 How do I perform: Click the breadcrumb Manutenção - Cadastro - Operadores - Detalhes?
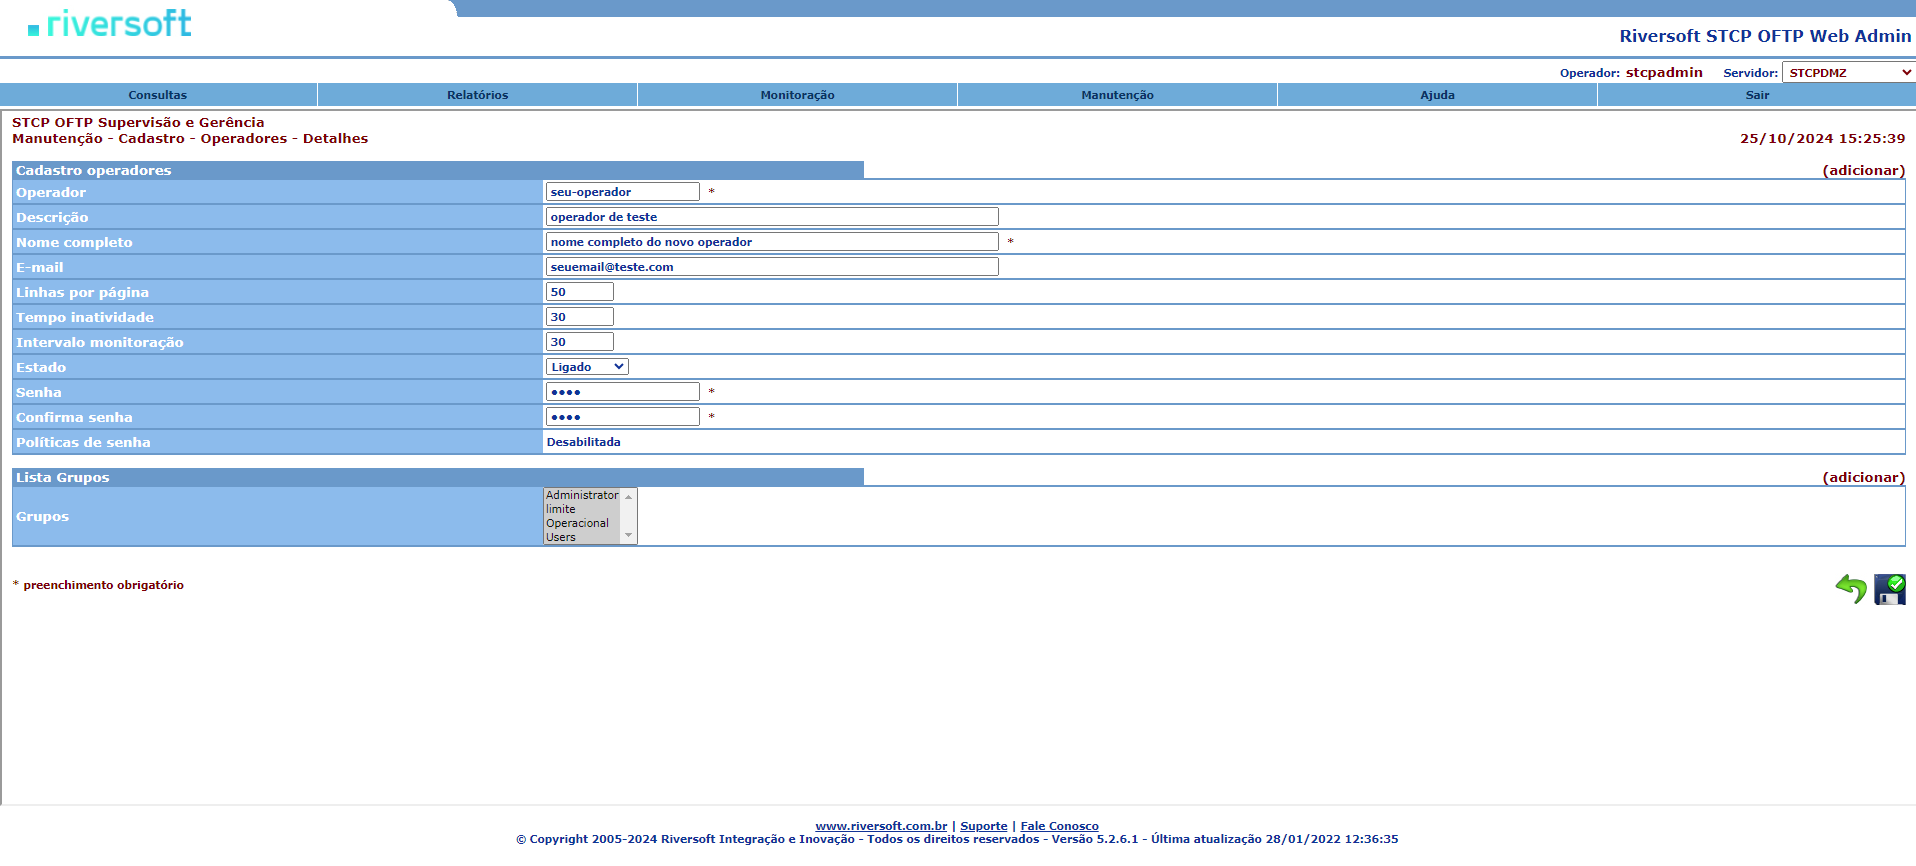tap(190, 139)
